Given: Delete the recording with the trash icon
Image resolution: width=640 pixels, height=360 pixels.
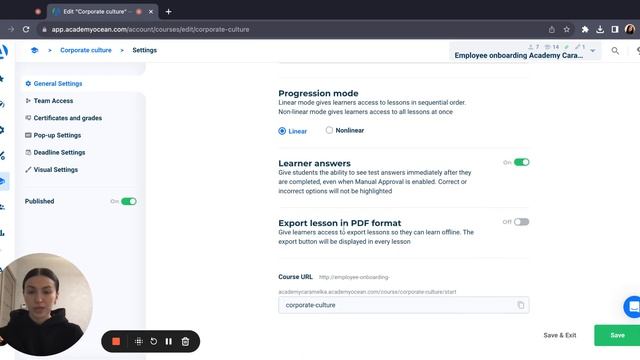Looking at the screenshot, I should coord(185,341).
